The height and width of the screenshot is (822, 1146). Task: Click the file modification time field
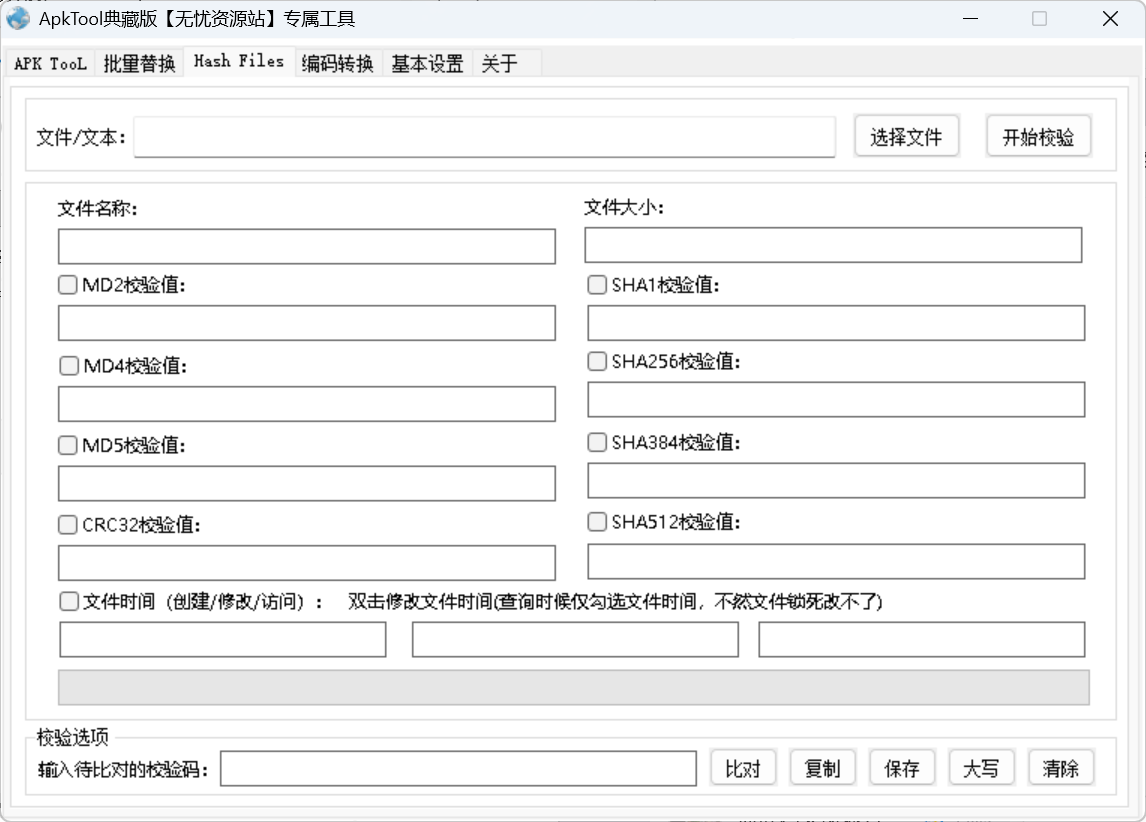[x=575, y=639]
